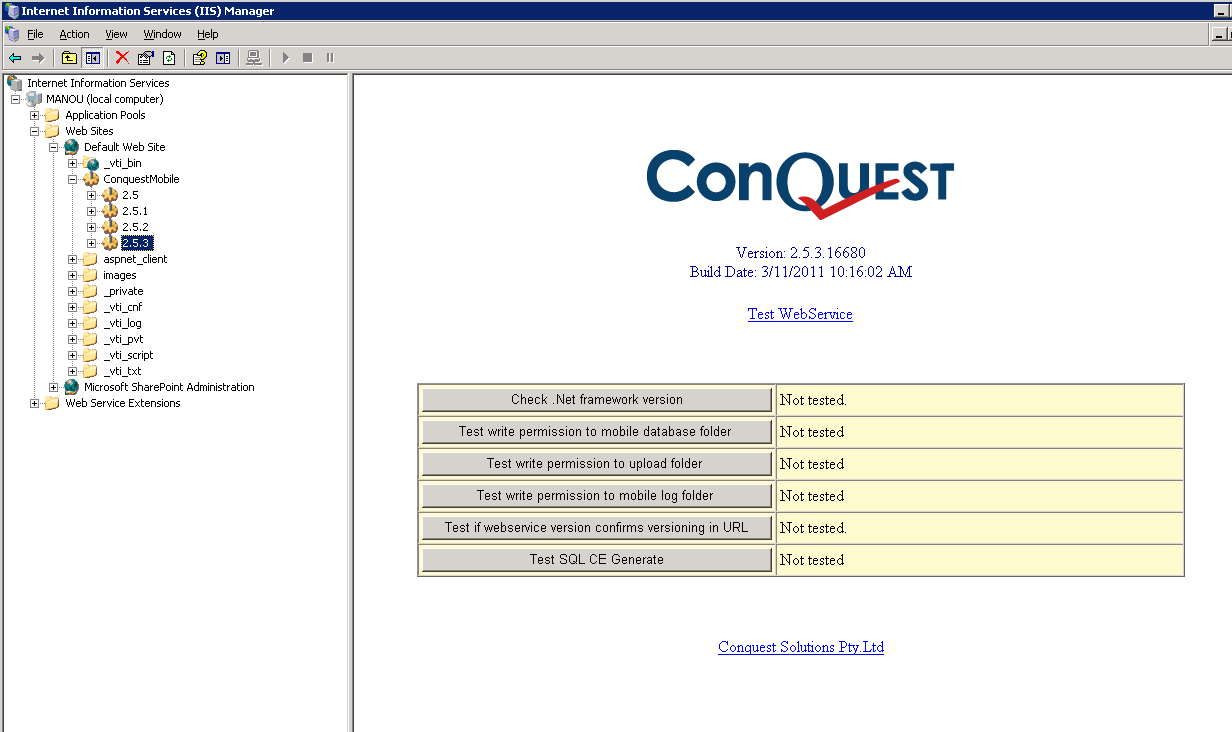Click the aspnet_client folder icon

(x=90, y=259)
